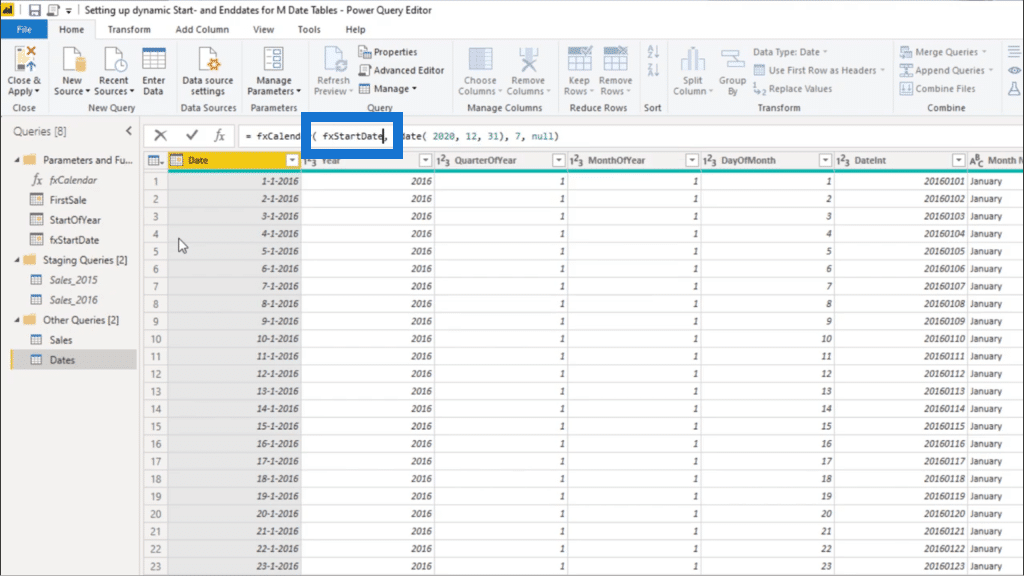Open the Help tab

coord(355,29)
